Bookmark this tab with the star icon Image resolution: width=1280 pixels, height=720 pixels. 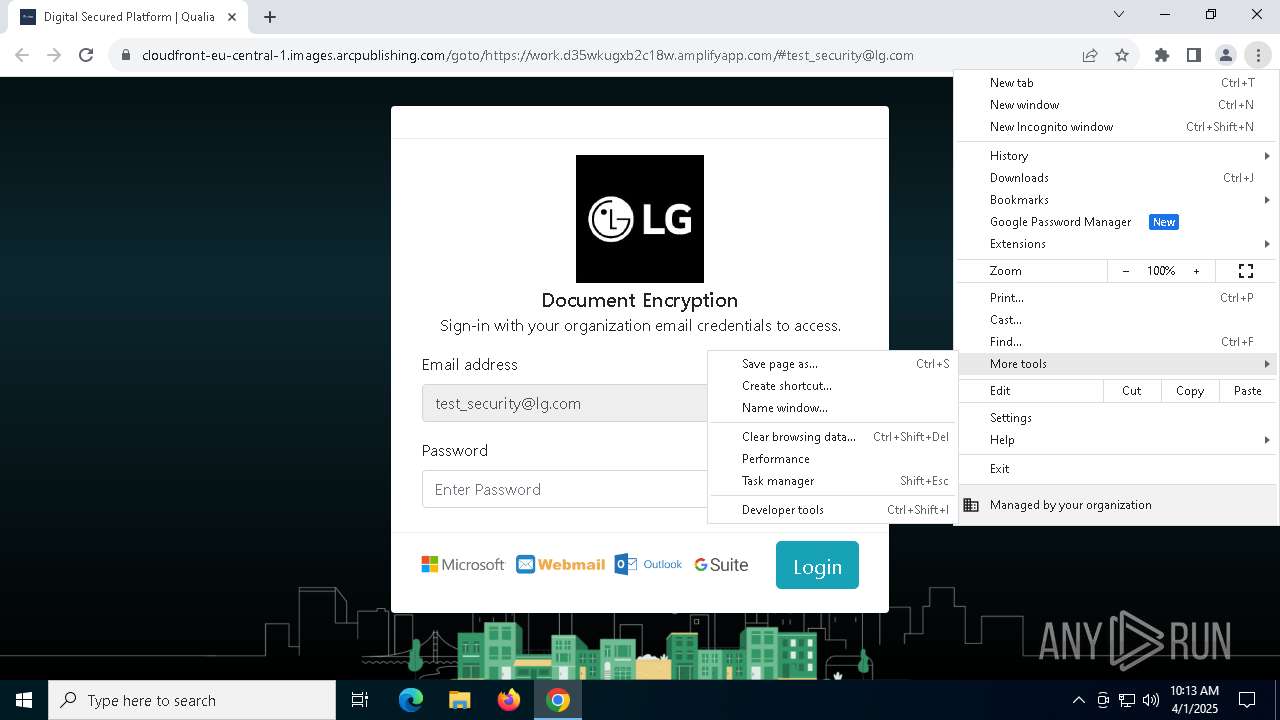coord(1122,55)
